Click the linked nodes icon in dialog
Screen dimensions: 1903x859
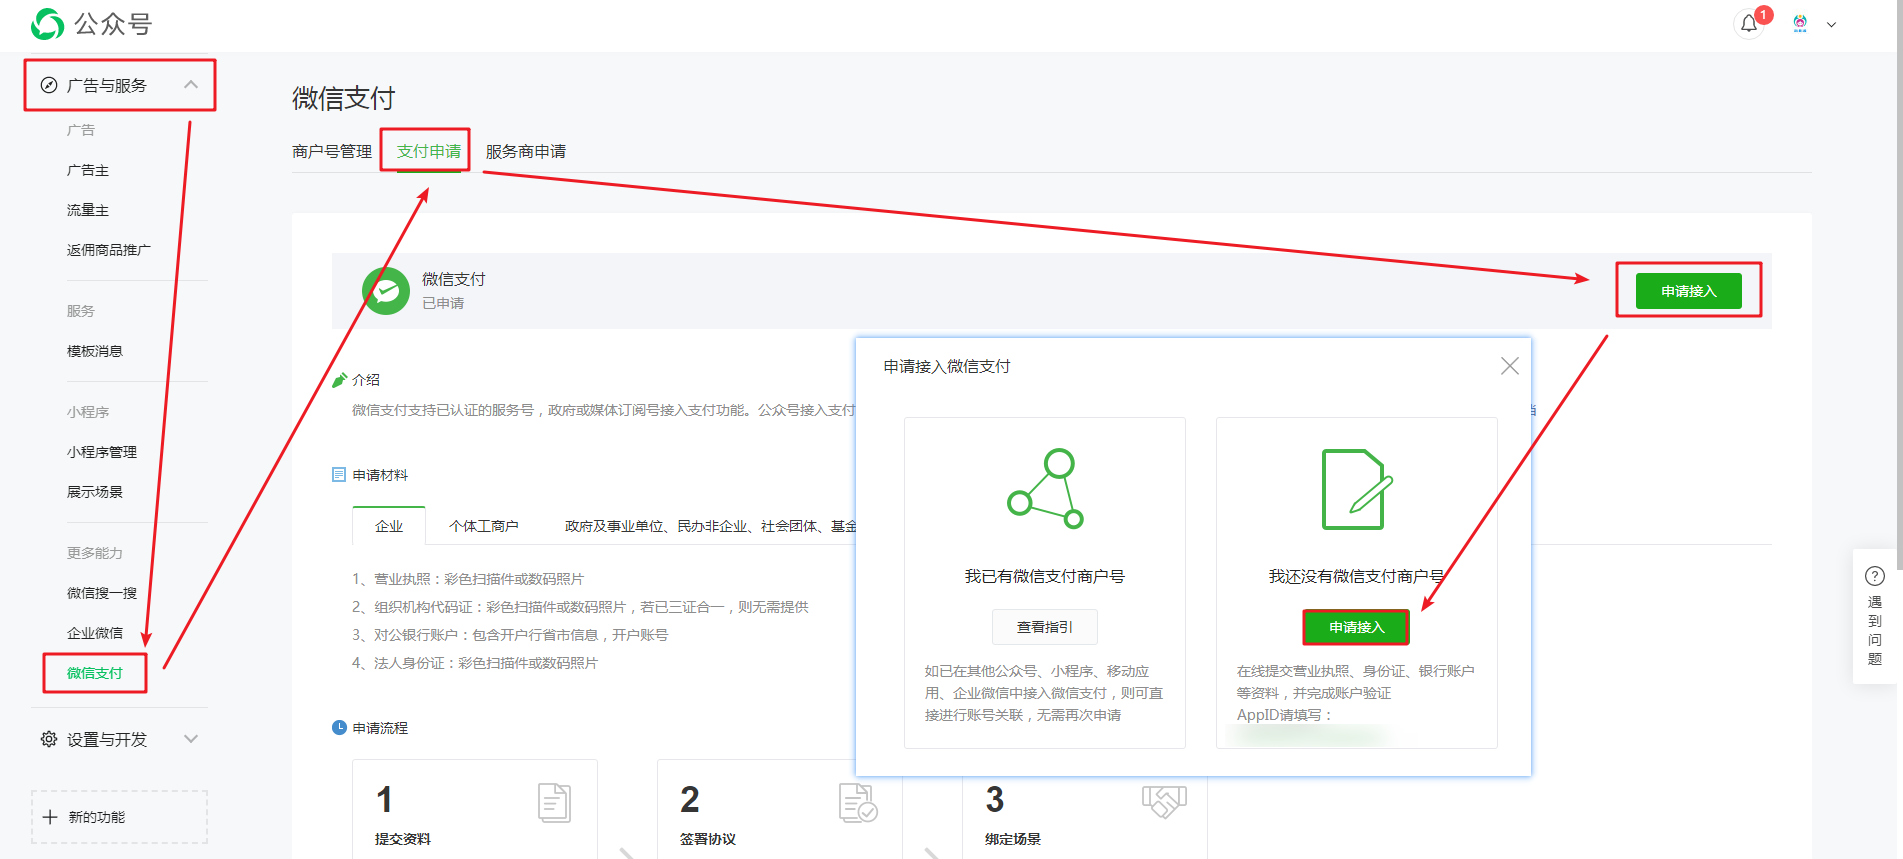1045,489
